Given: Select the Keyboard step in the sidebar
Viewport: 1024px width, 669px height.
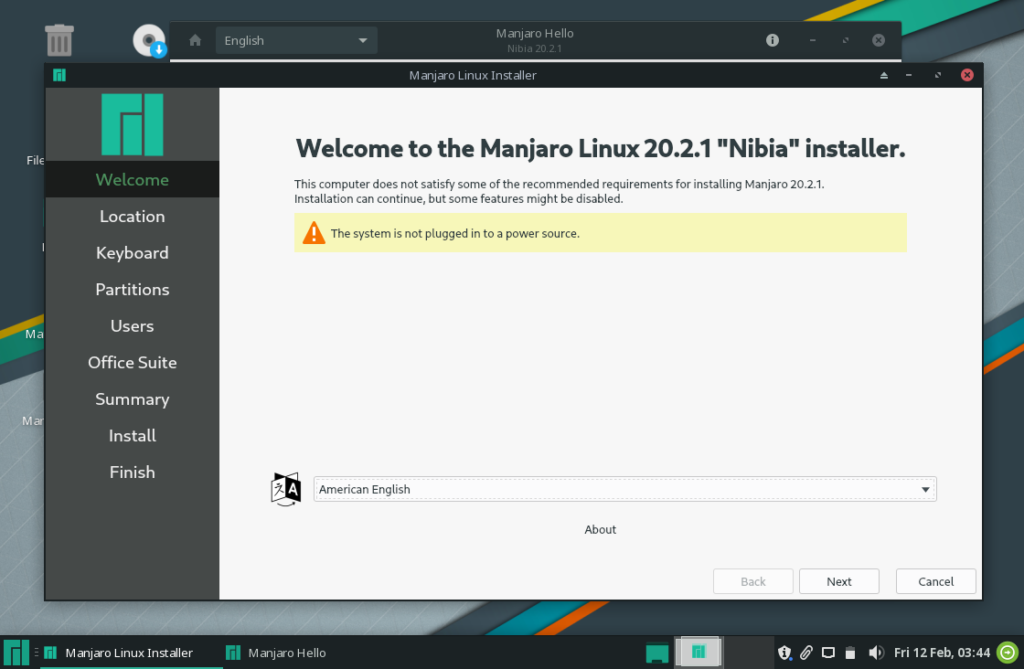Looking at the screenshot, I should (133, 253).
